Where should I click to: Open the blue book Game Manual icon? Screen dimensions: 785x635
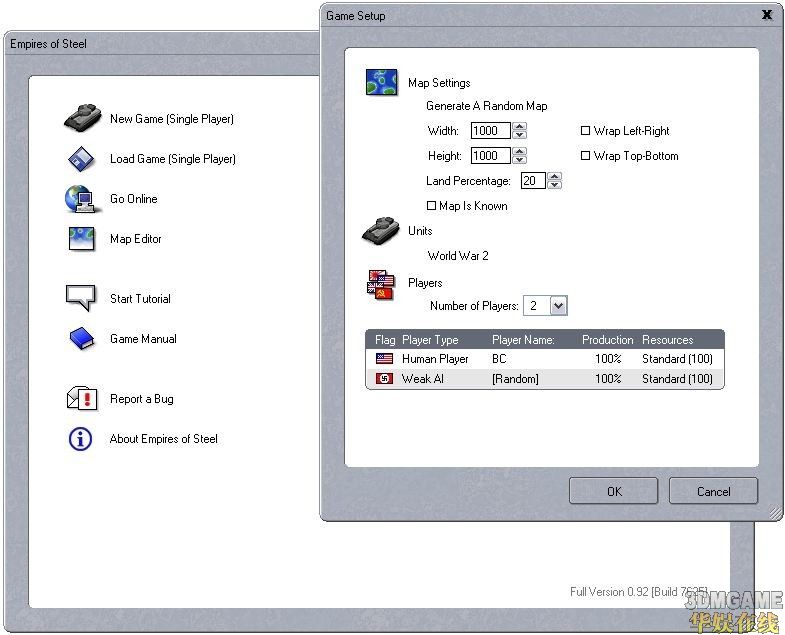(81, 339)
